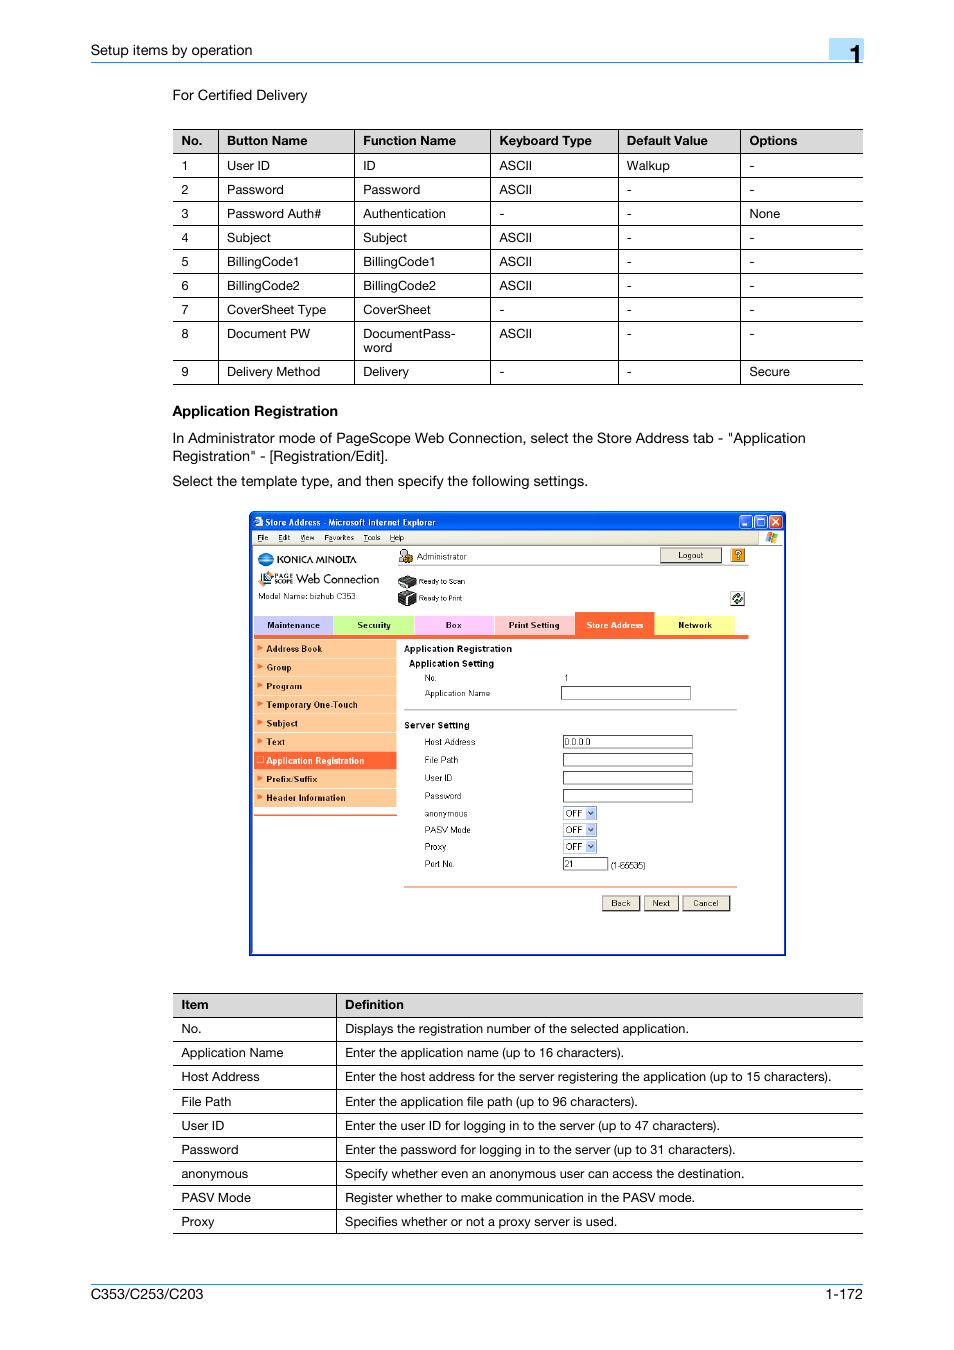Maximize the Internet Explorer window
Image resolution: width=954 pixels, height=1350 pixels.
click(x=760, y=522)
